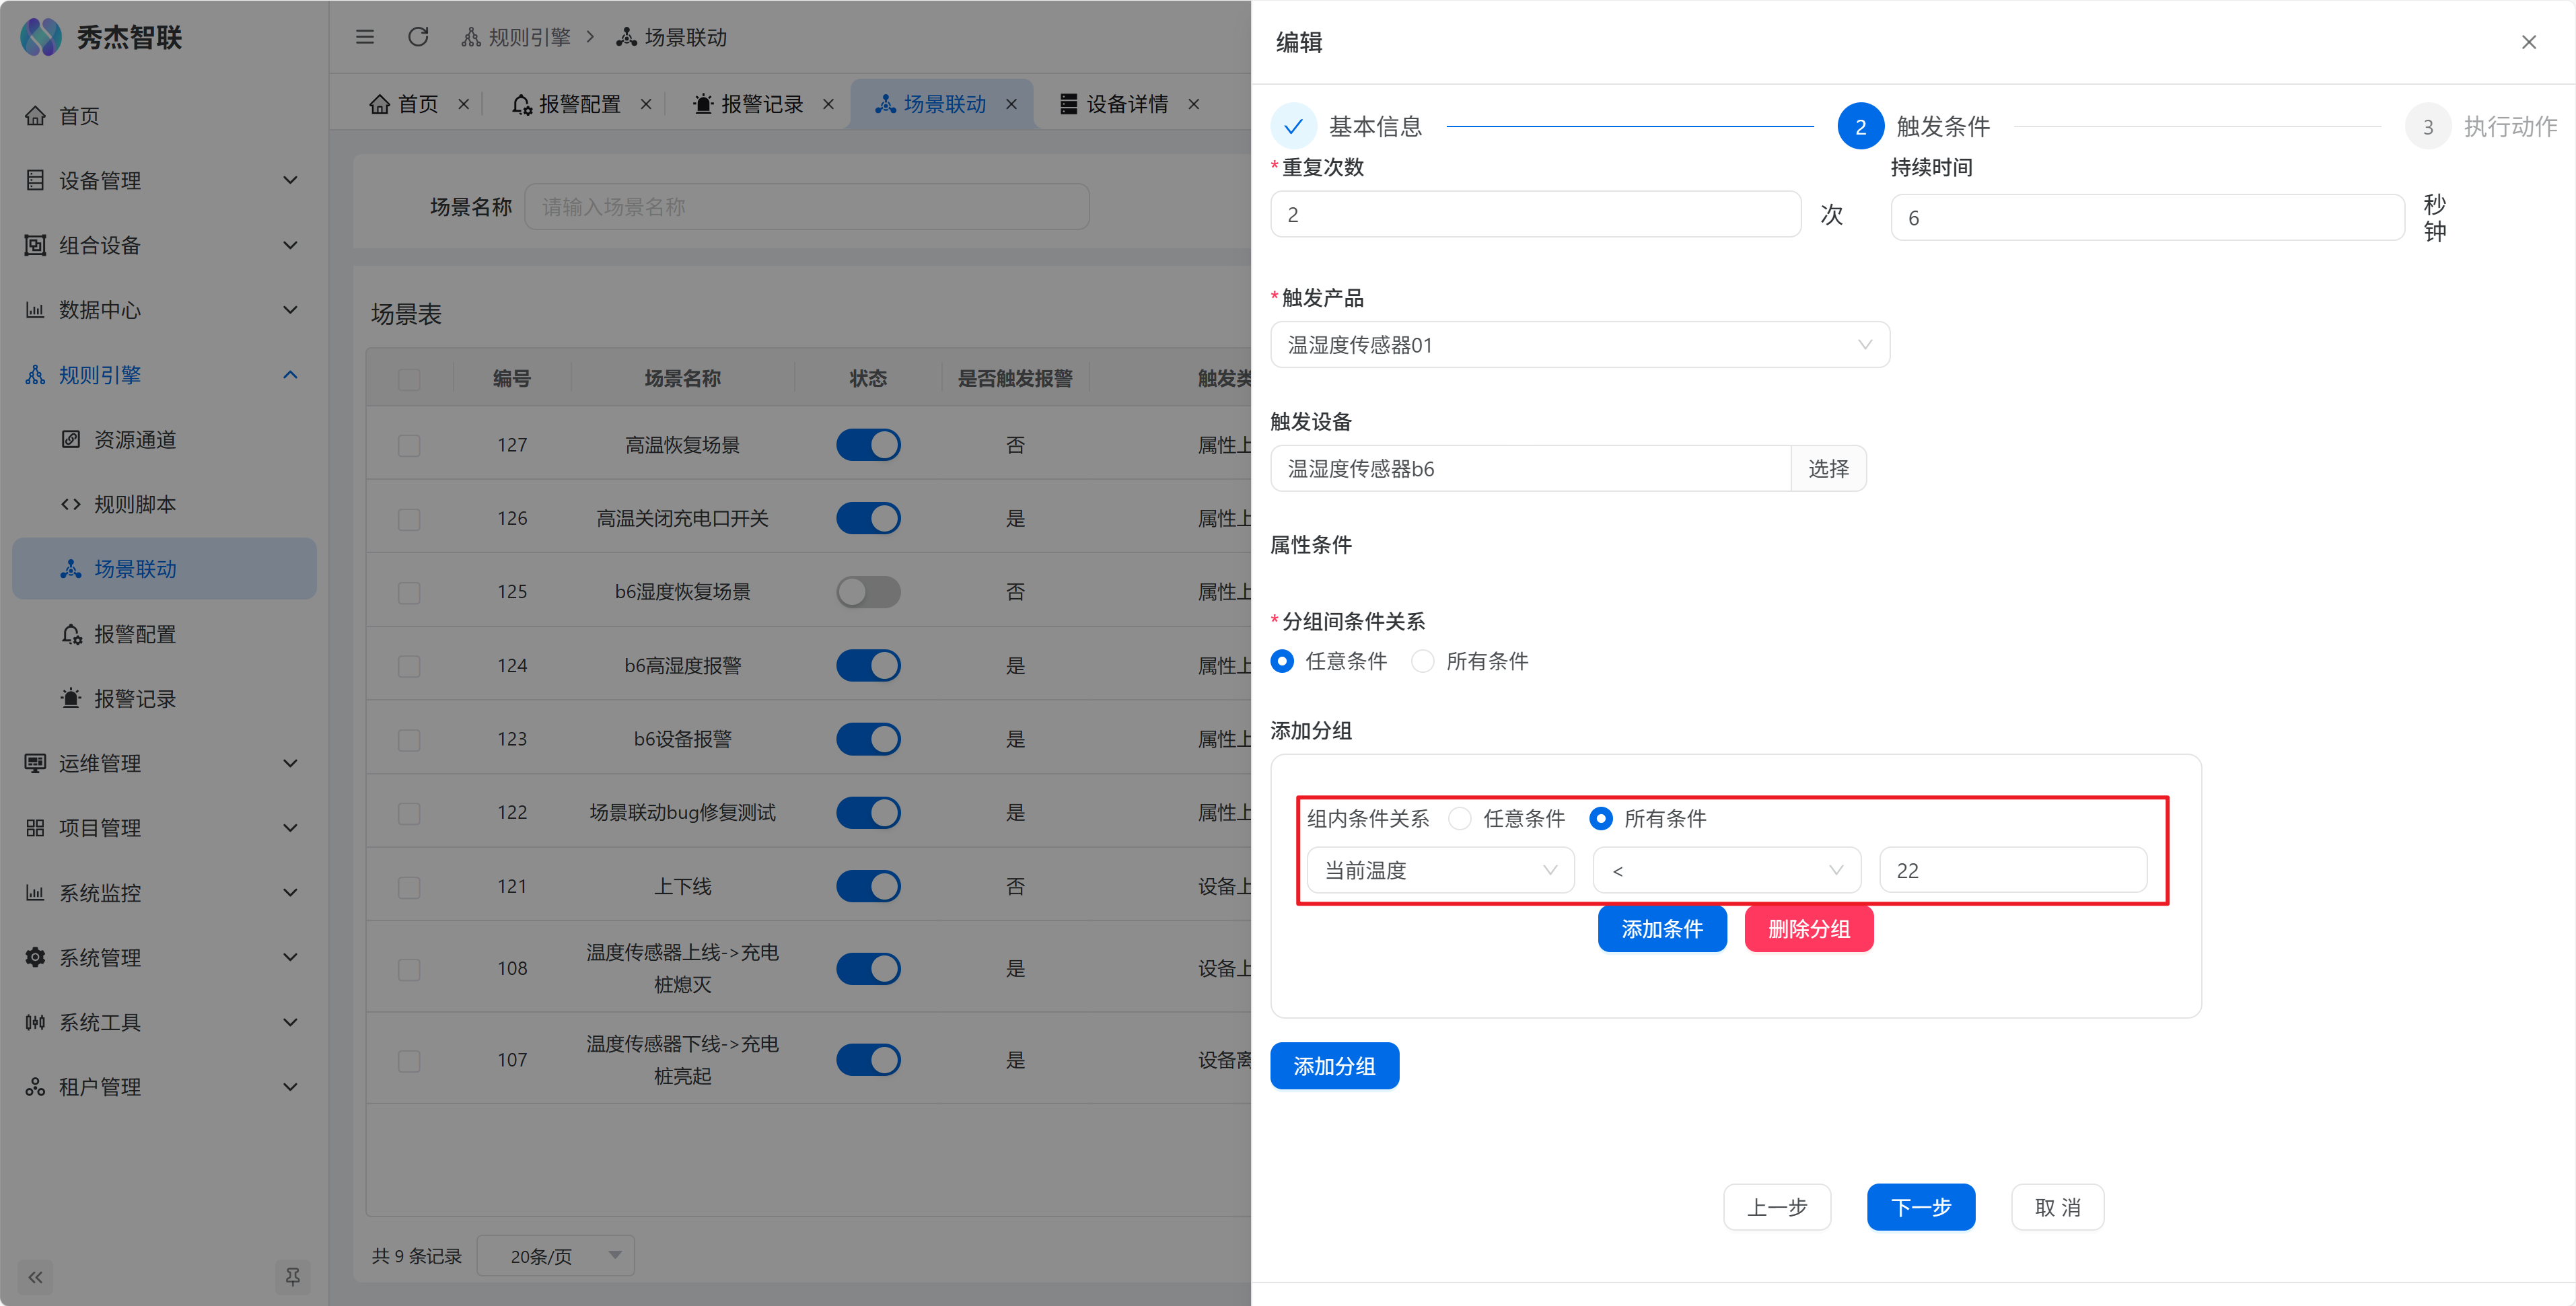Select 任意条件 for 组内条件关系
This screenshot has height=1306, width=2576.
pyautogui.click(x=1460, y=818)
